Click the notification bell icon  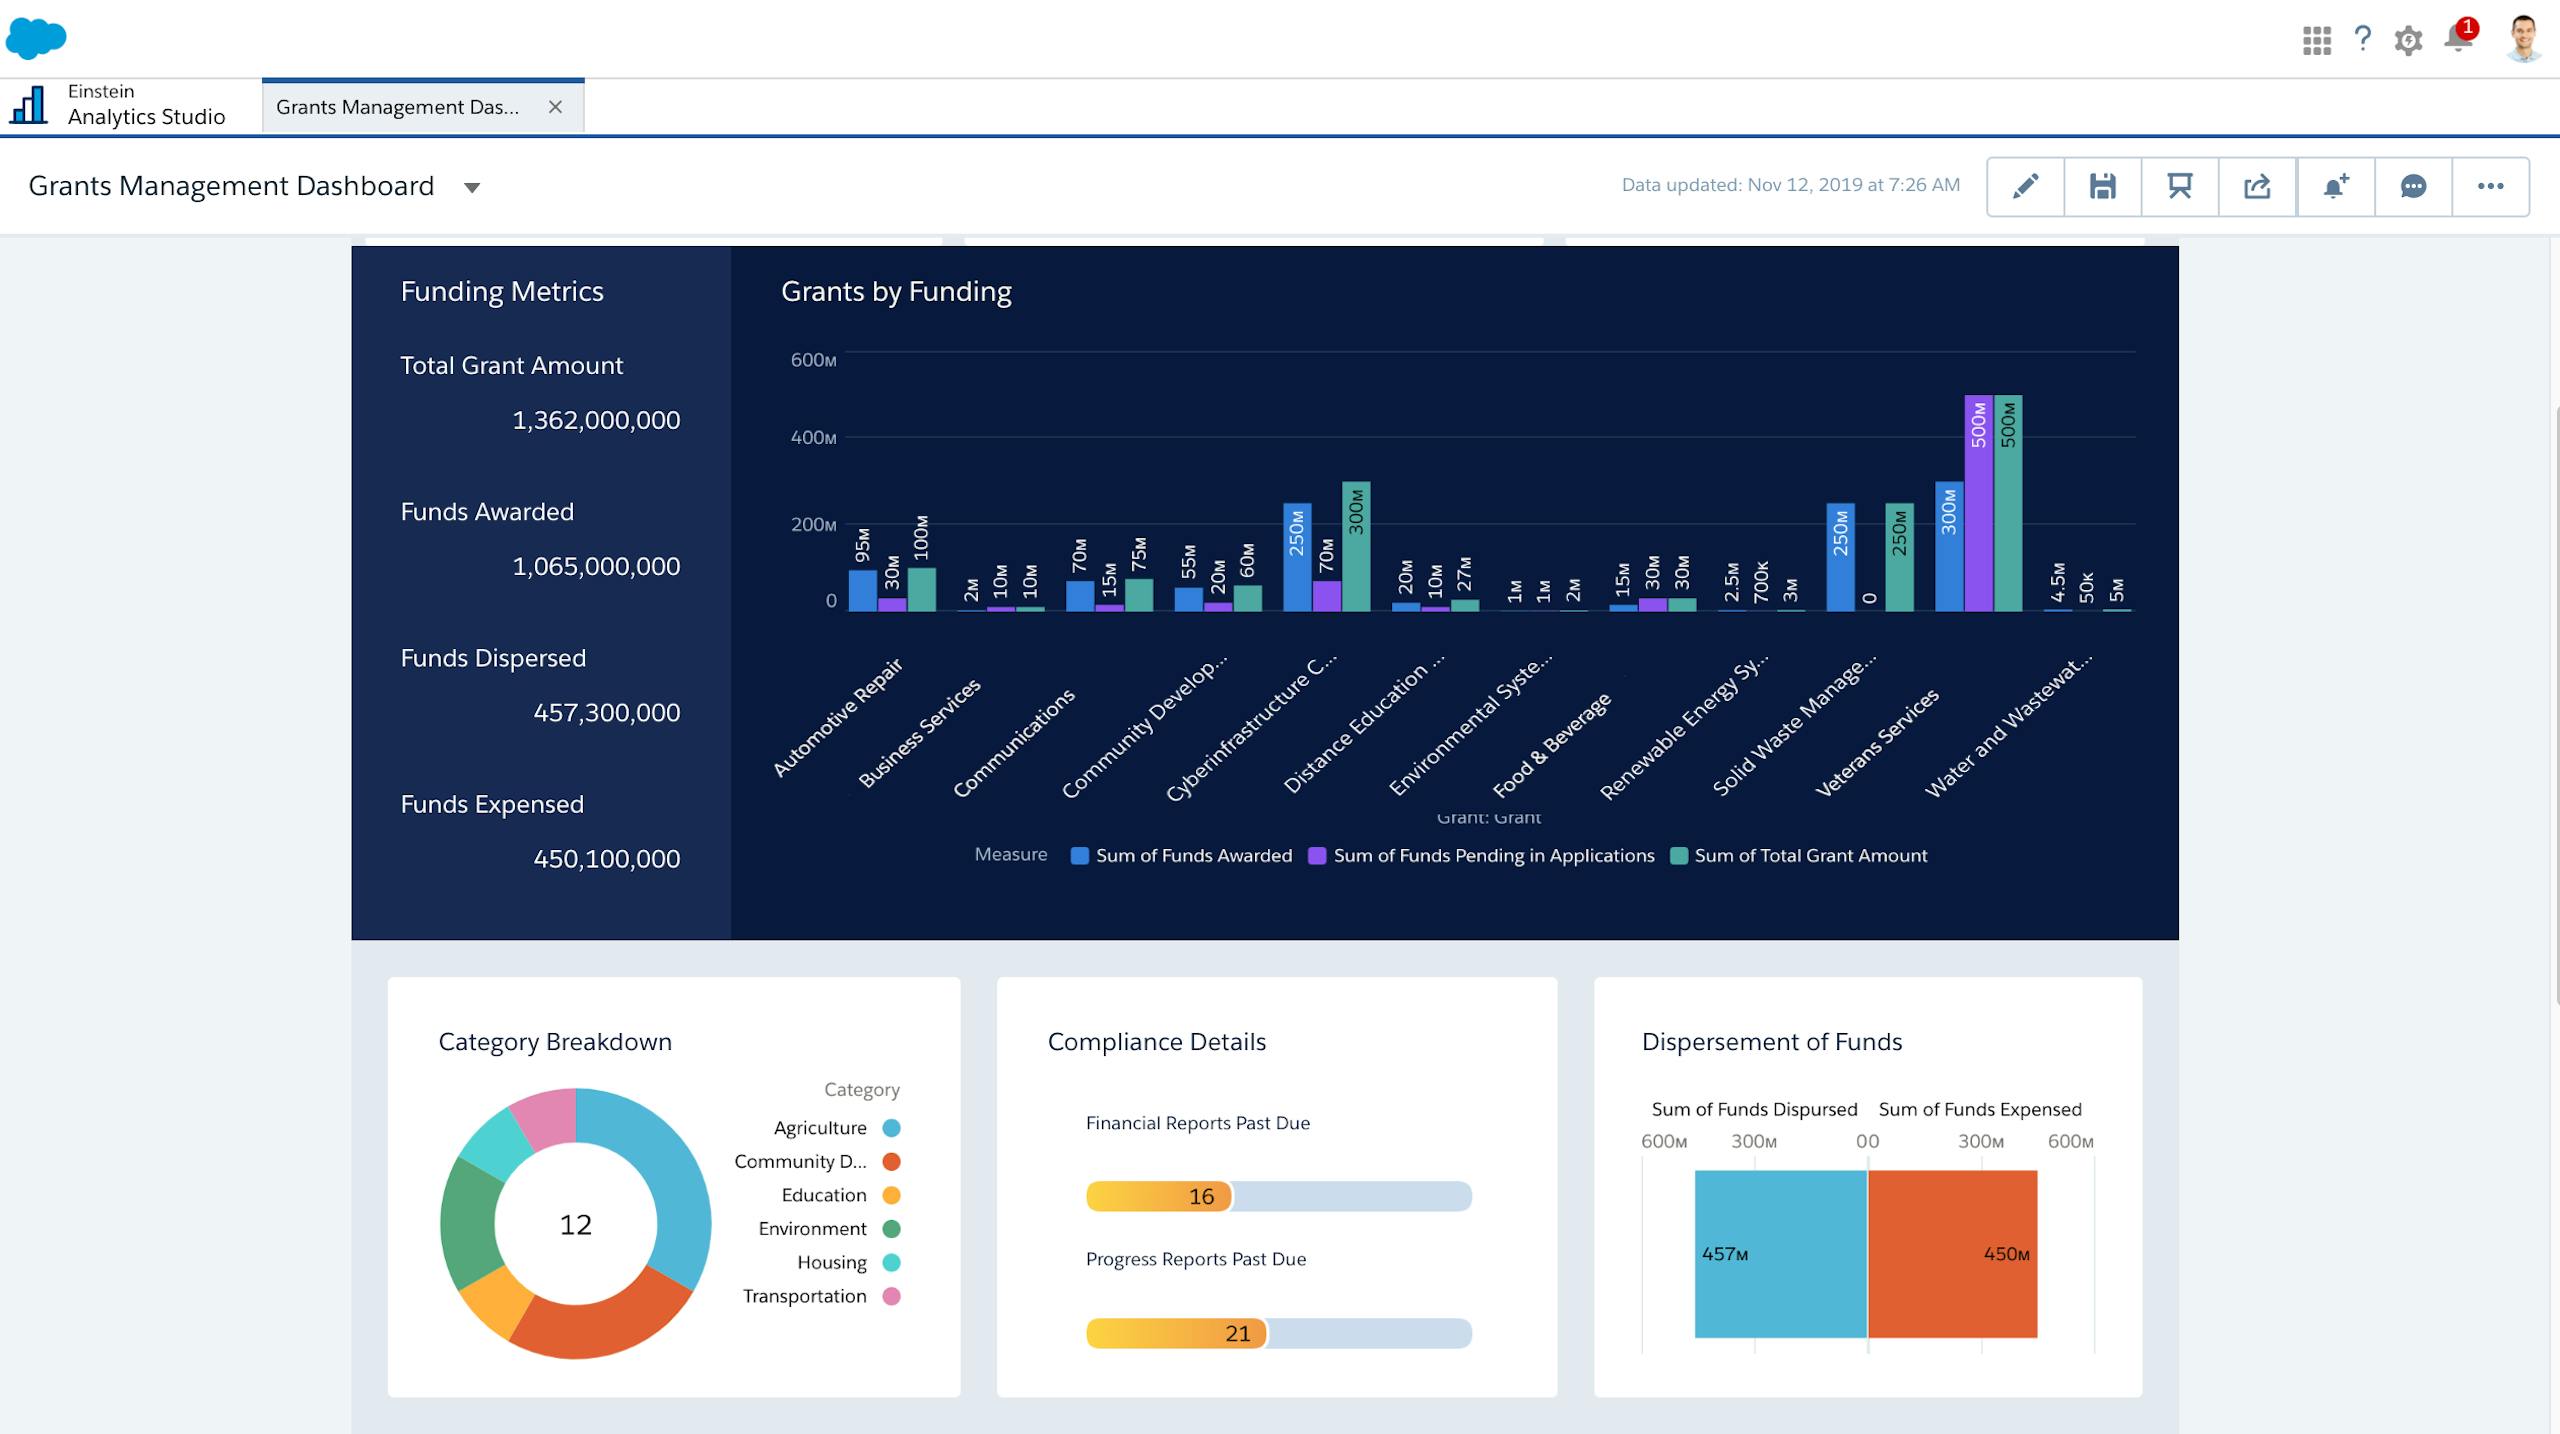(2458, 39)
